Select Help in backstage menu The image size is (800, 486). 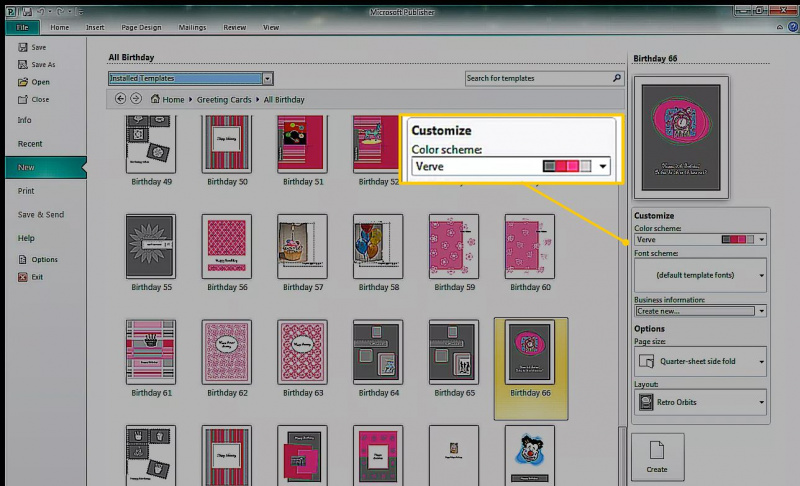pos(26,238)
